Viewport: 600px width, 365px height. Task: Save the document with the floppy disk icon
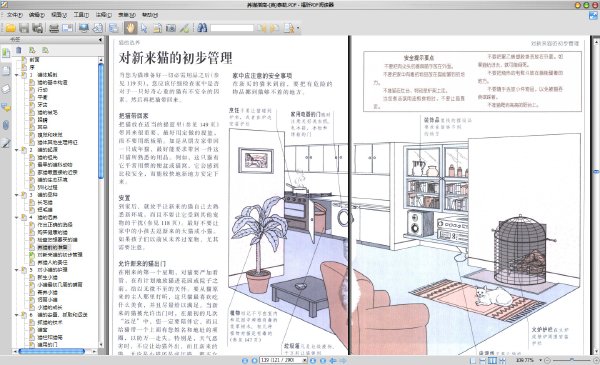(24, 28)
